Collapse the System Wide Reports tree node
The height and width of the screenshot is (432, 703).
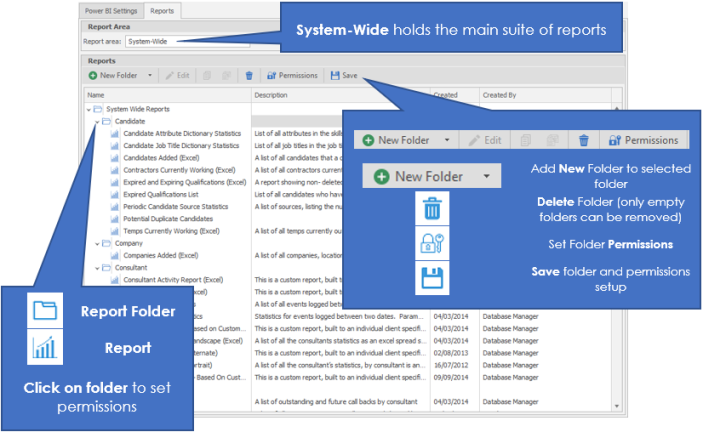(x=88, y=108)
